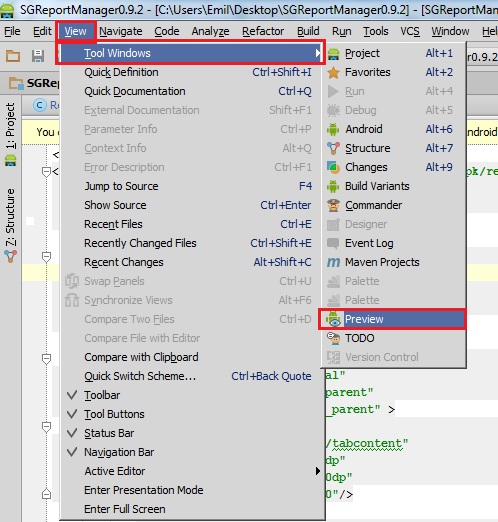Viewport: 498px width, 522px height.
Task: Click the Open folder toolbar icon
Action: pyautogui.click(x=13, y=56)
